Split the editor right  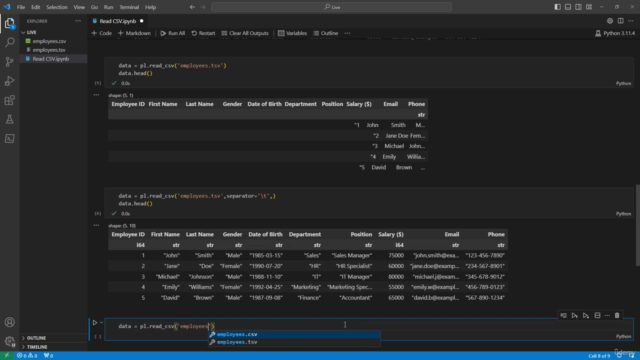[620, 21]
